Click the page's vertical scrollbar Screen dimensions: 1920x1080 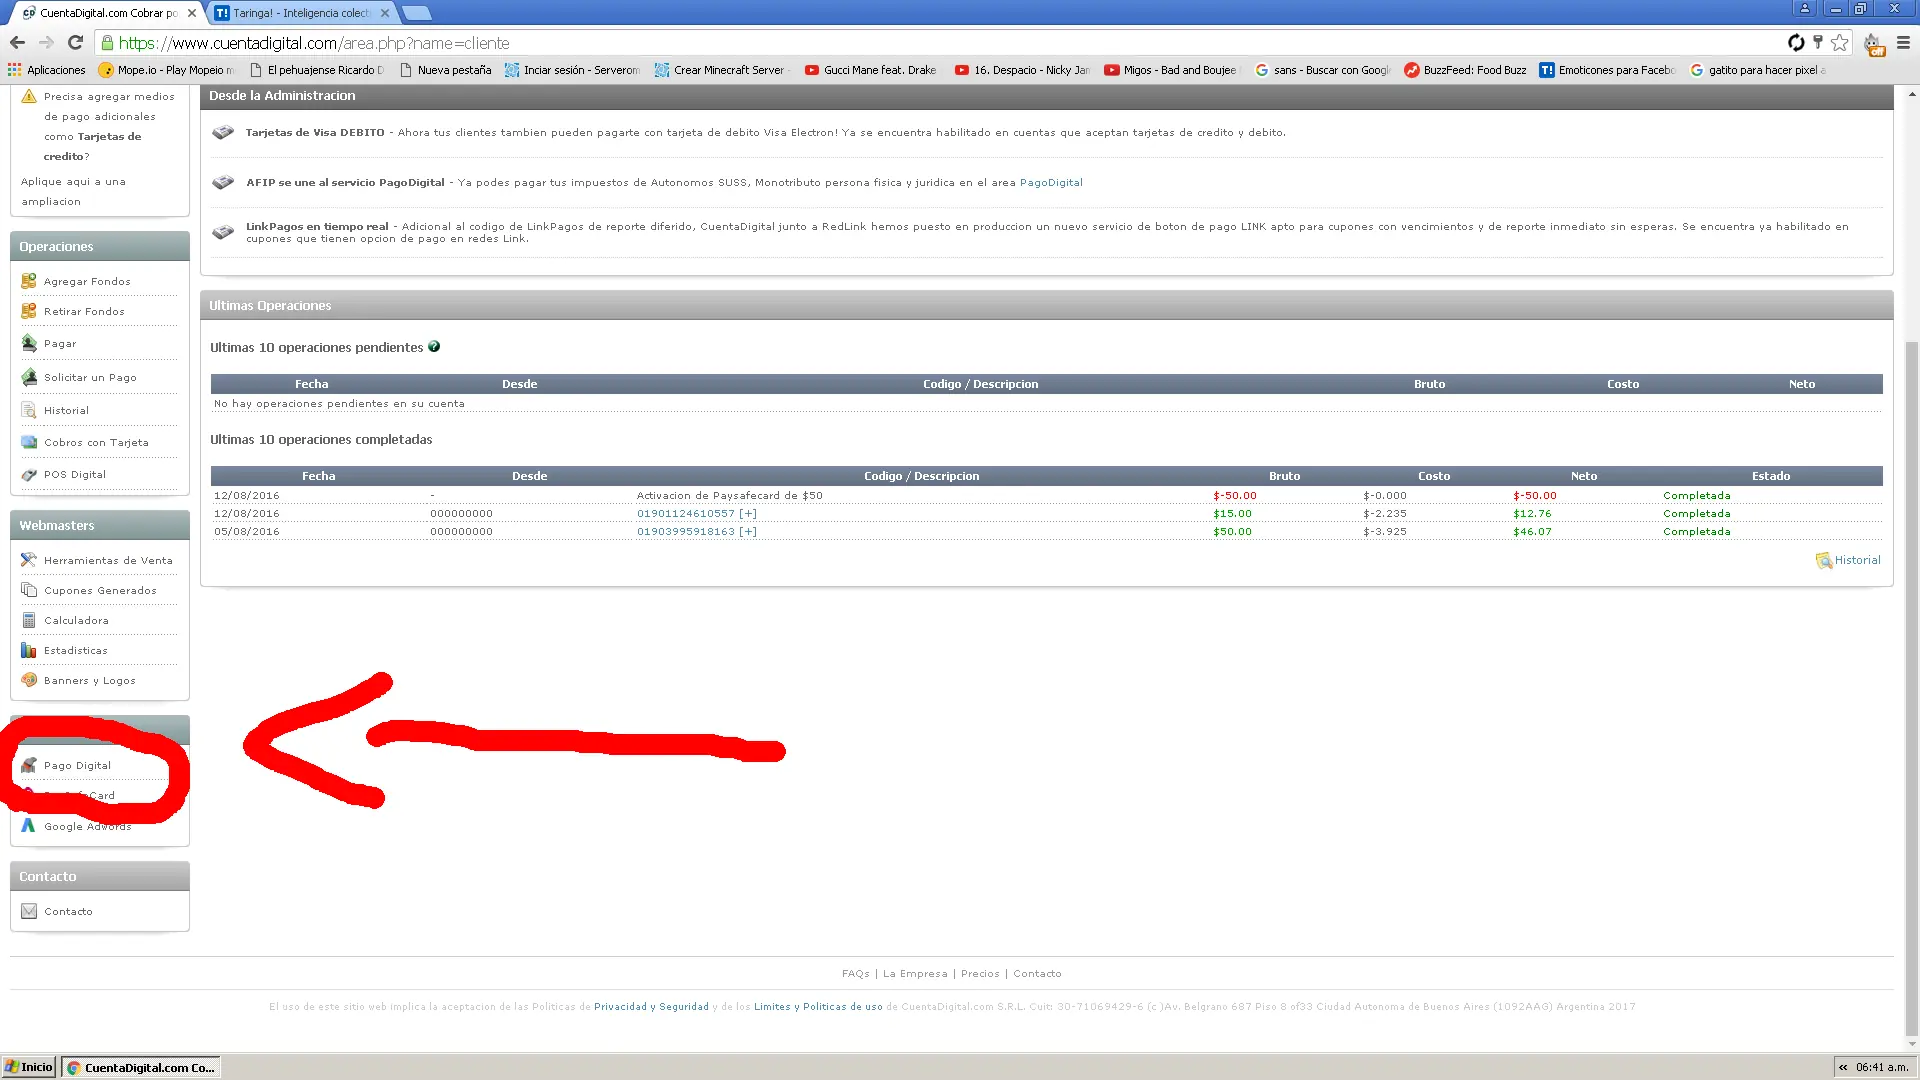[1912, 690]
